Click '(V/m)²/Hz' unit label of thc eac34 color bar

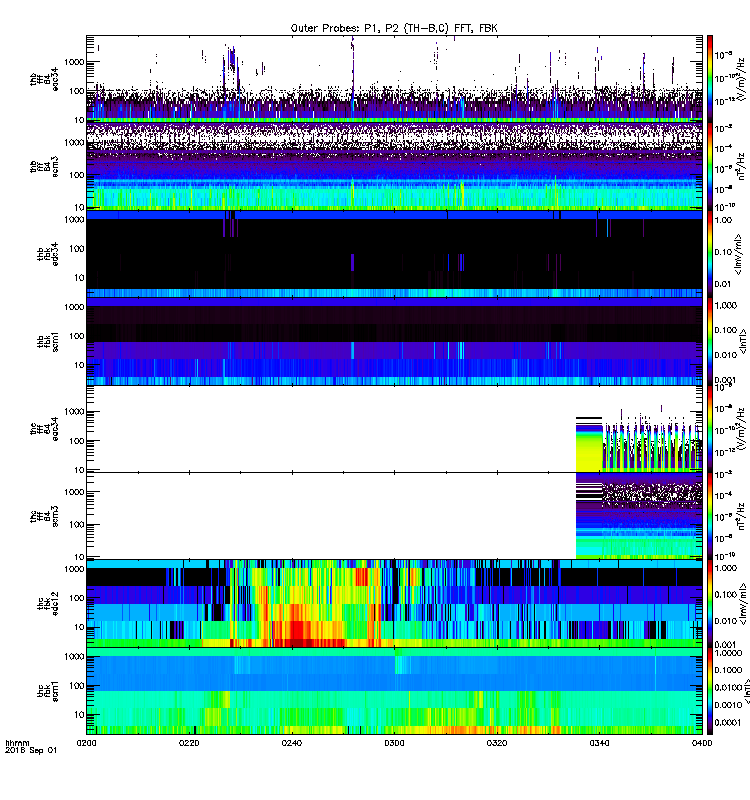pos(742,430)
